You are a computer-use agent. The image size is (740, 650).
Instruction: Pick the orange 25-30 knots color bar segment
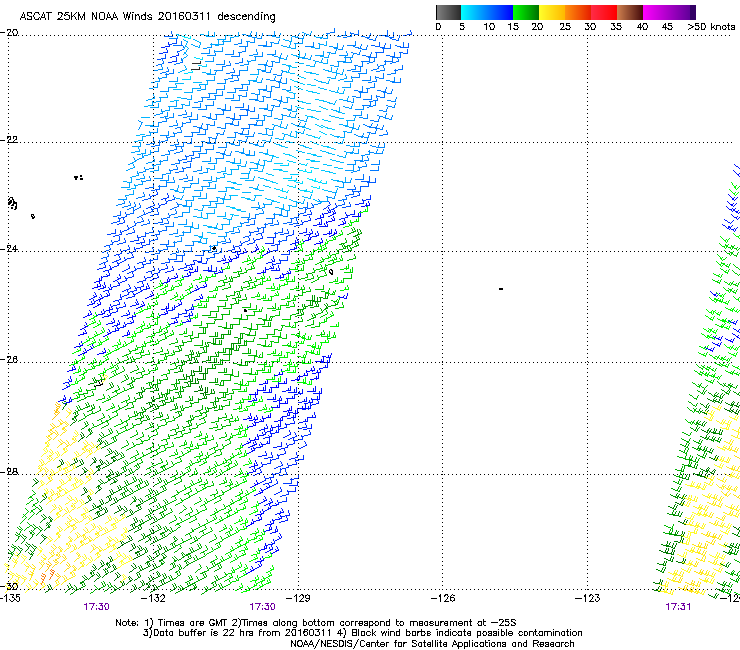click(578, 12)
